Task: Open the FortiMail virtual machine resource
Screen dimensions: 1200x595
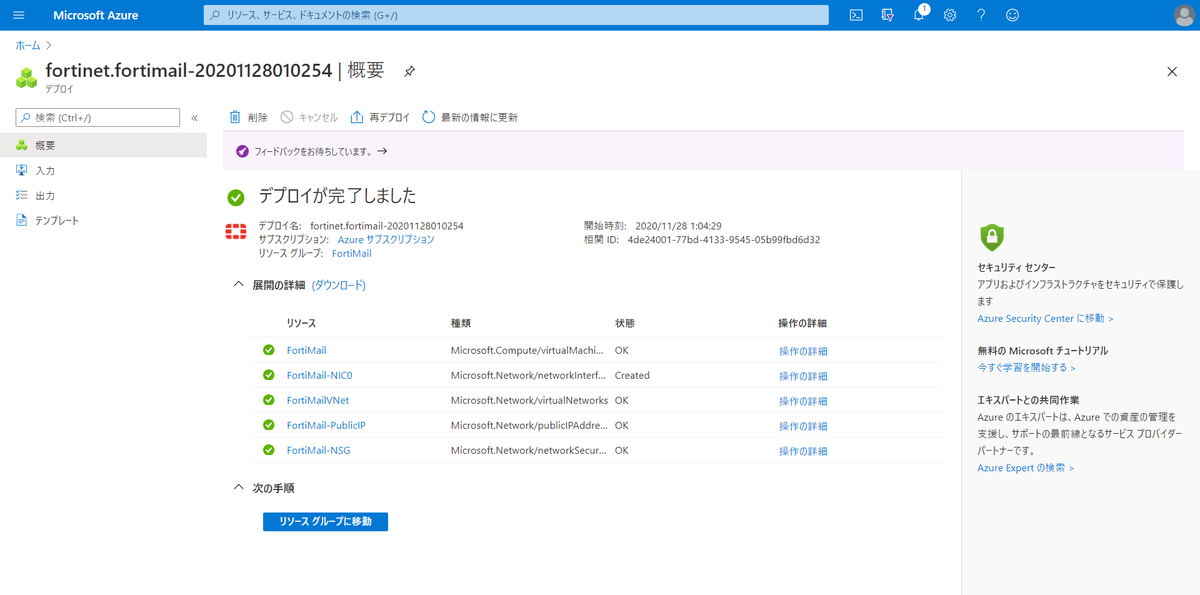Action: (306, 351)
